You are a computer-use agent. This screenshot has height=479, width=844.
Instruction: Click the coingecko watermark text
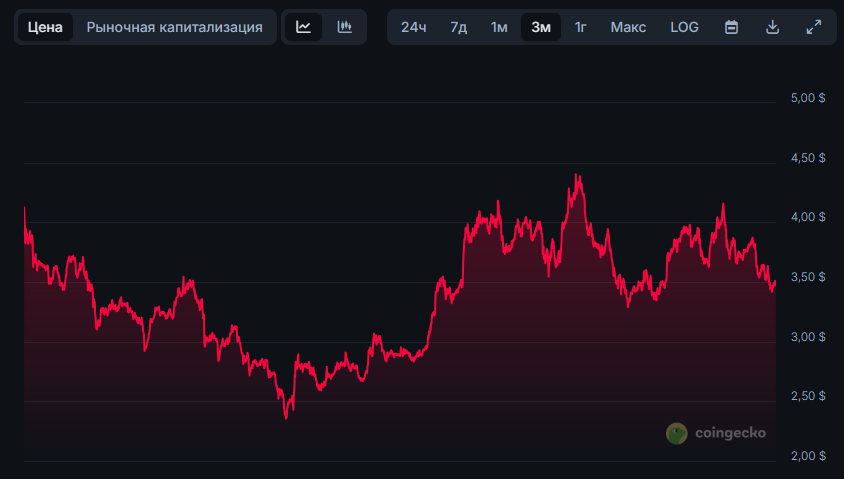click(729, 433)
